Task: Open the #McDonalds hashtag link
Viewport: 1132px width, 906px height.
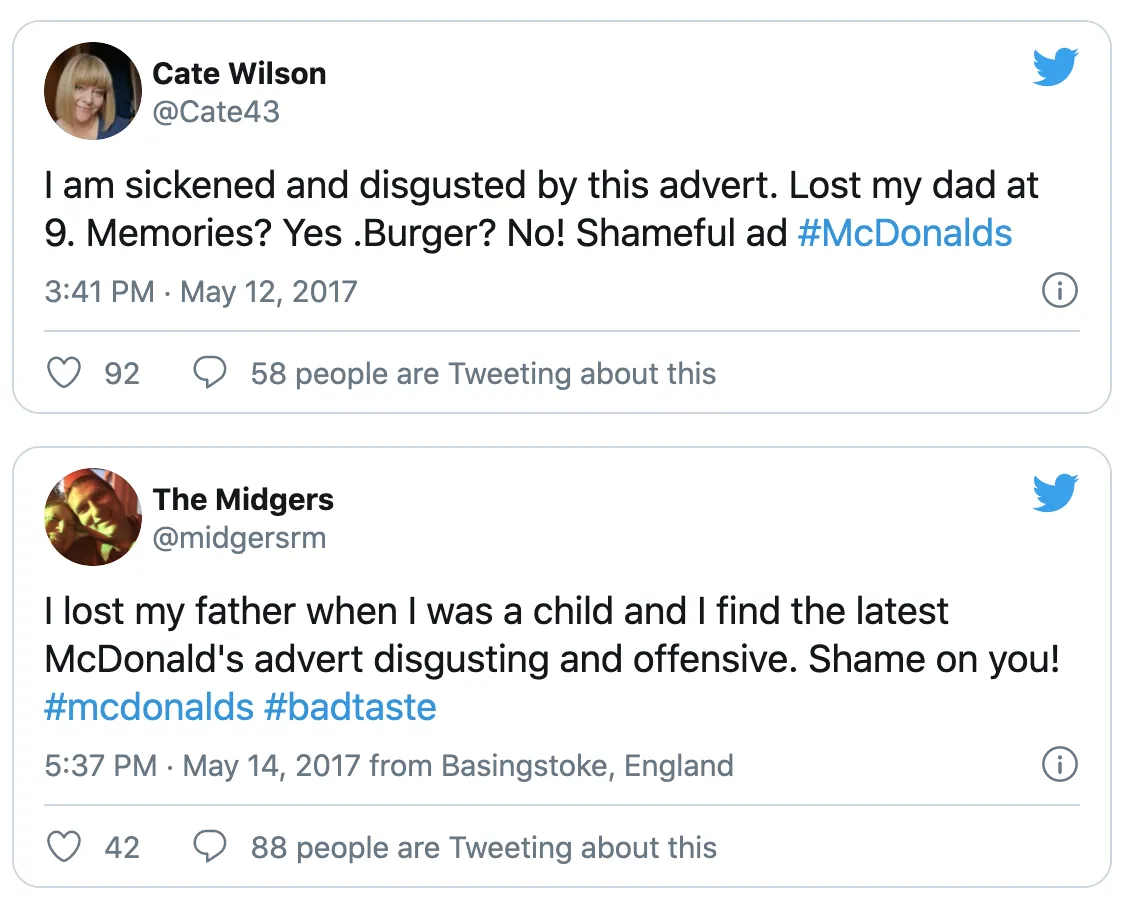Action: [904, 233]
